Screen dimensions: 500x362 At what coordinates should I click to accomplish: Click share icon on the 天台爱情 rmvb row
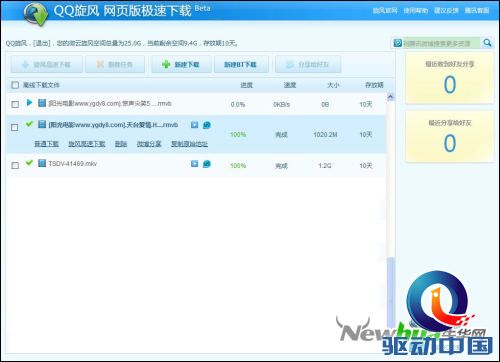pos(207,125)
